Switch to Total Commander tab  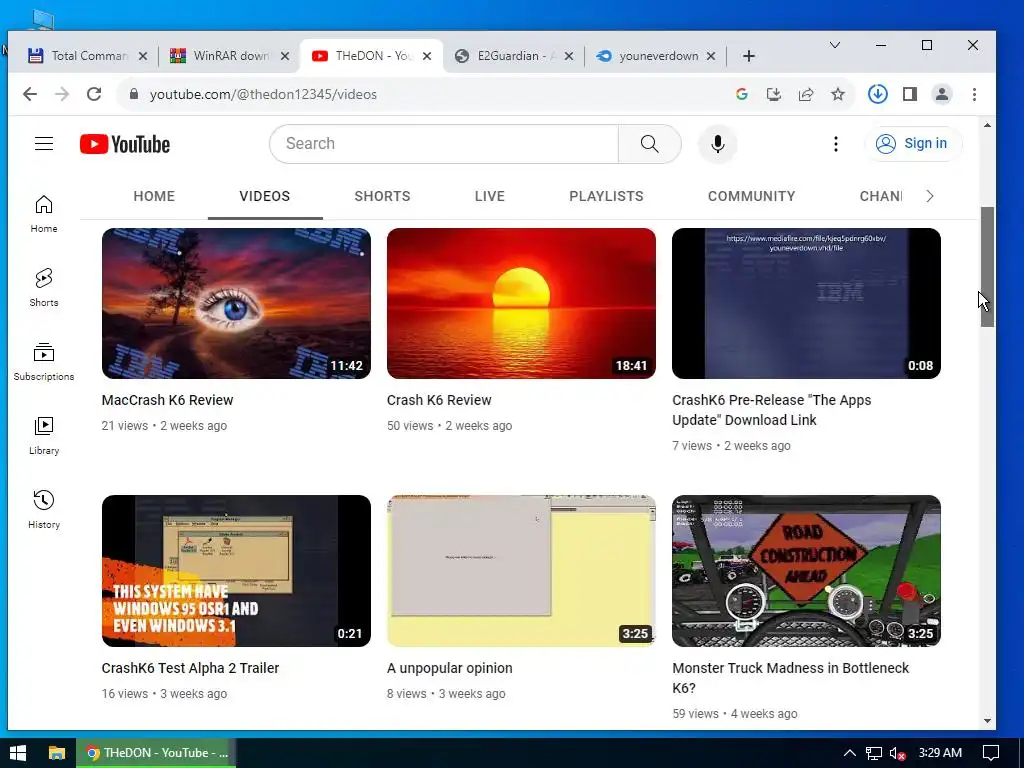[x=88, y=56]
